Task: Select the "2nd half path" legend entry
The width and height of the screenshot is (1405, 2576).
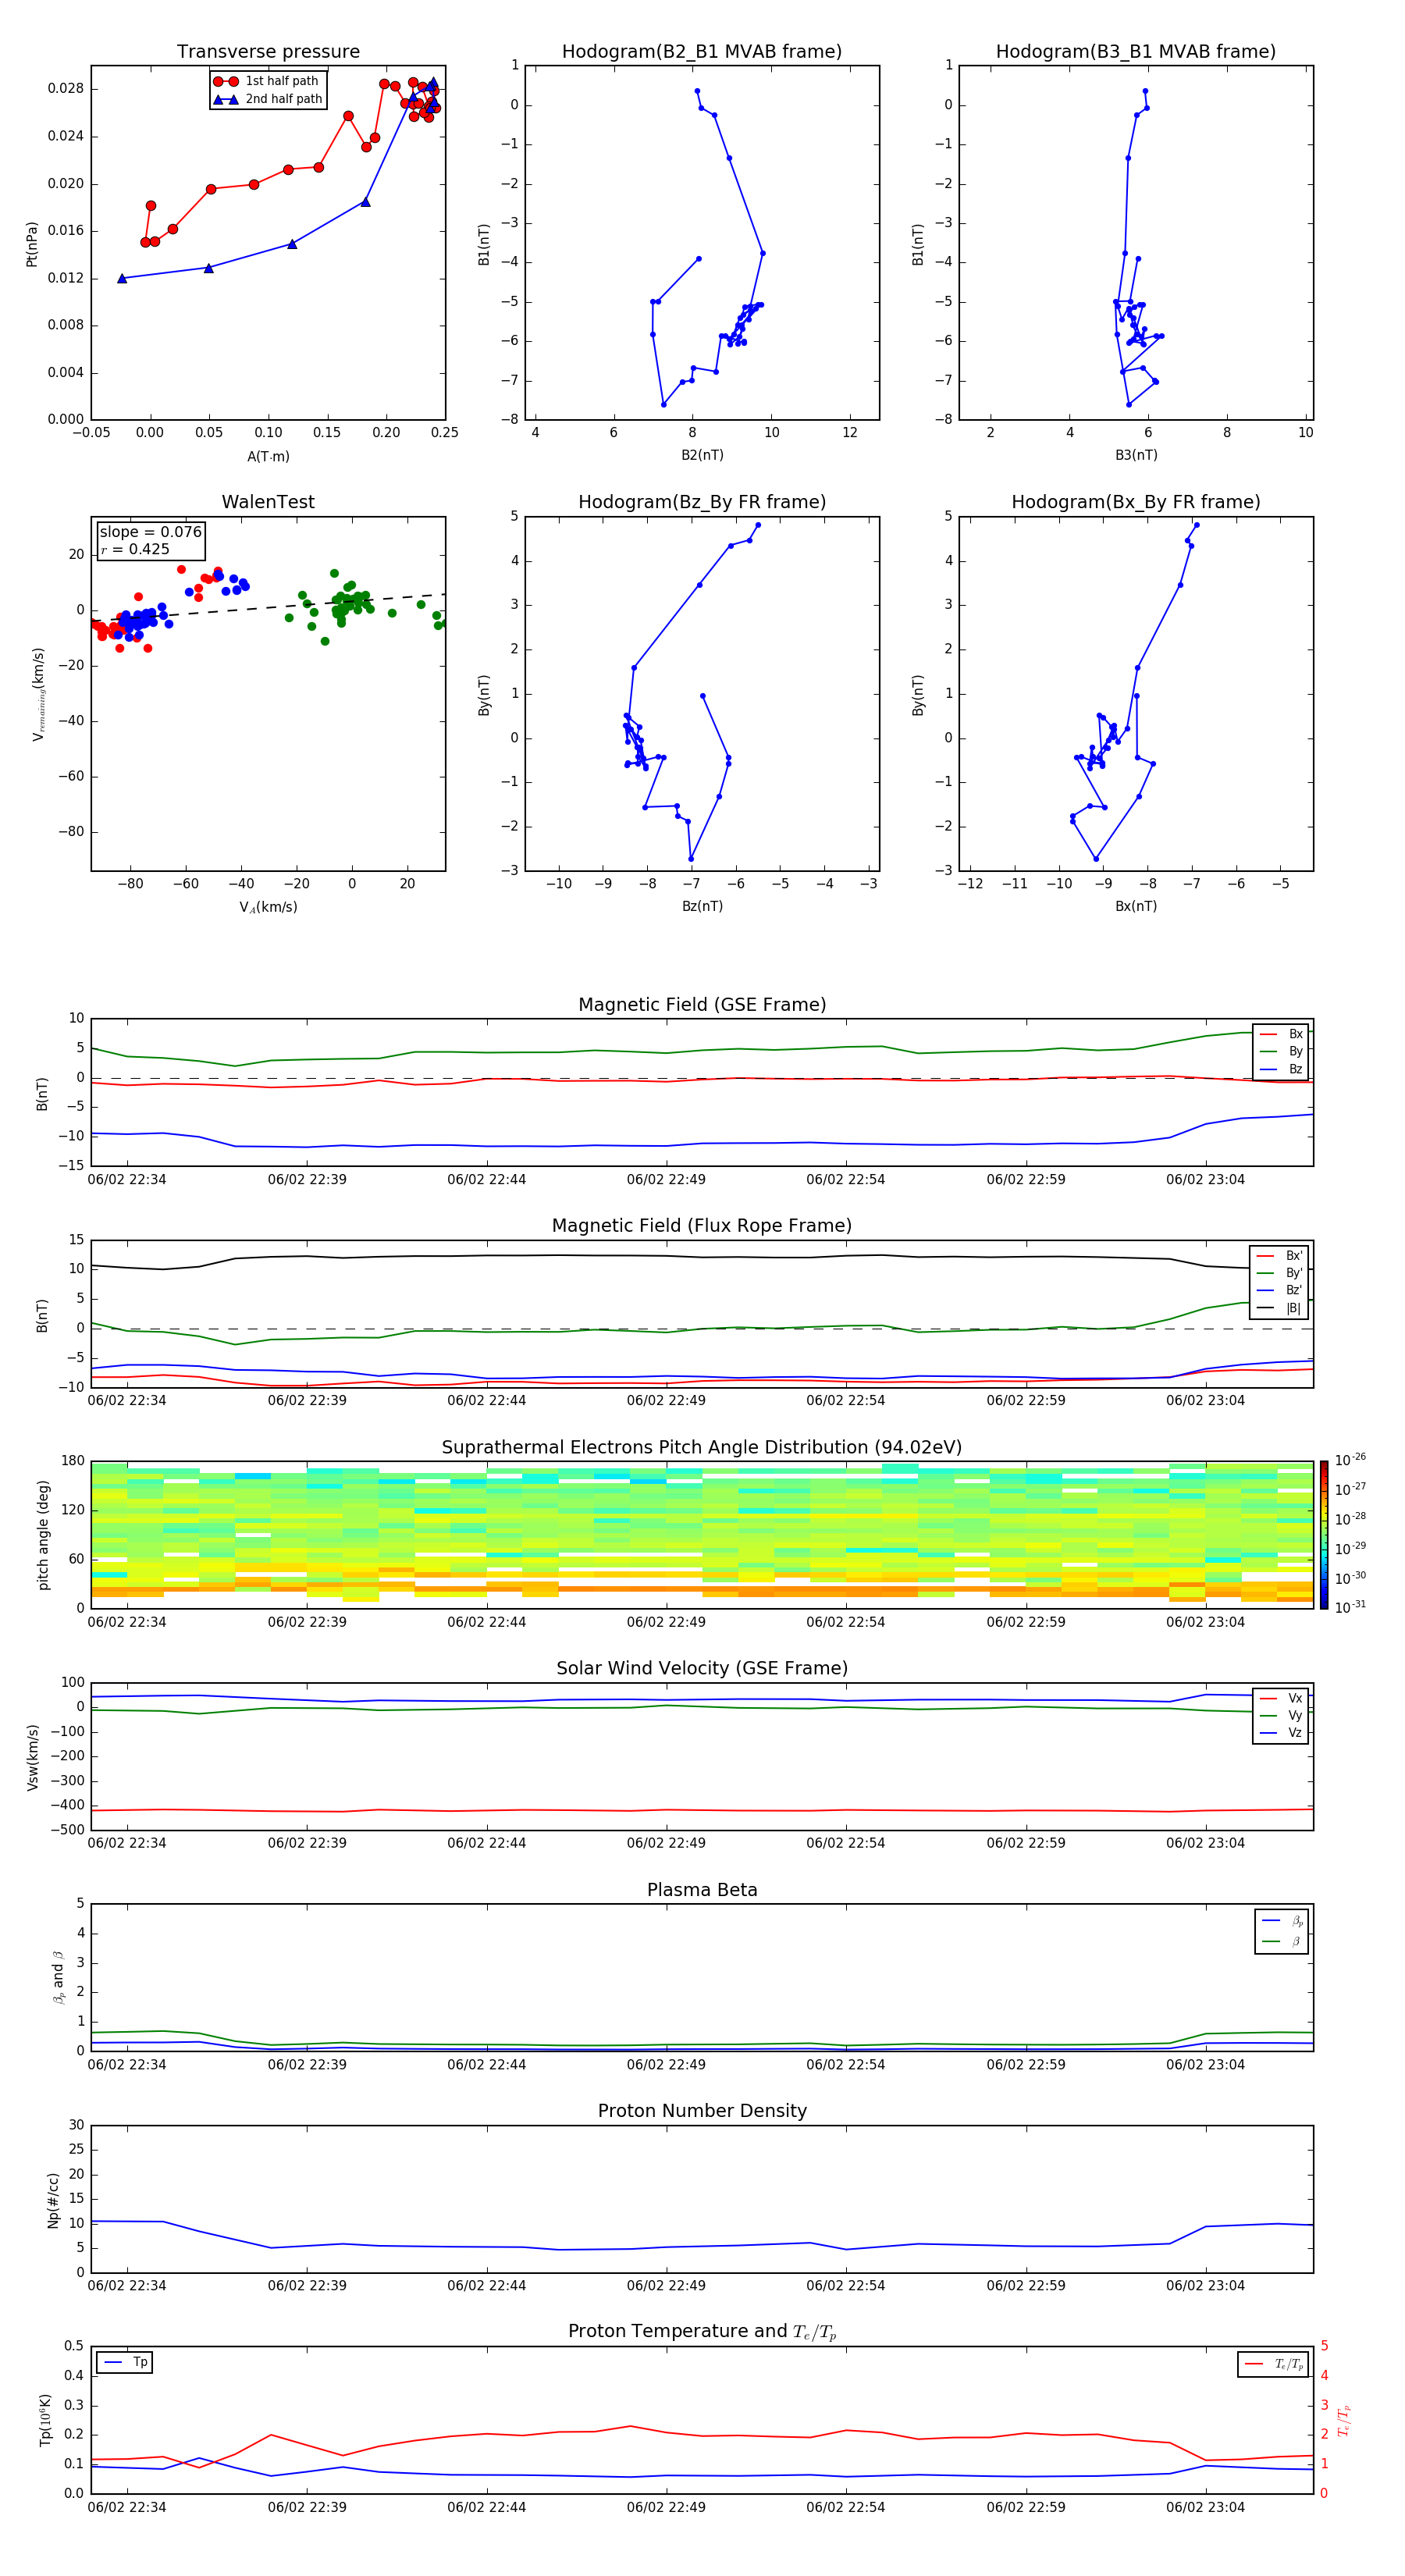Action: [x=267, y=99]
